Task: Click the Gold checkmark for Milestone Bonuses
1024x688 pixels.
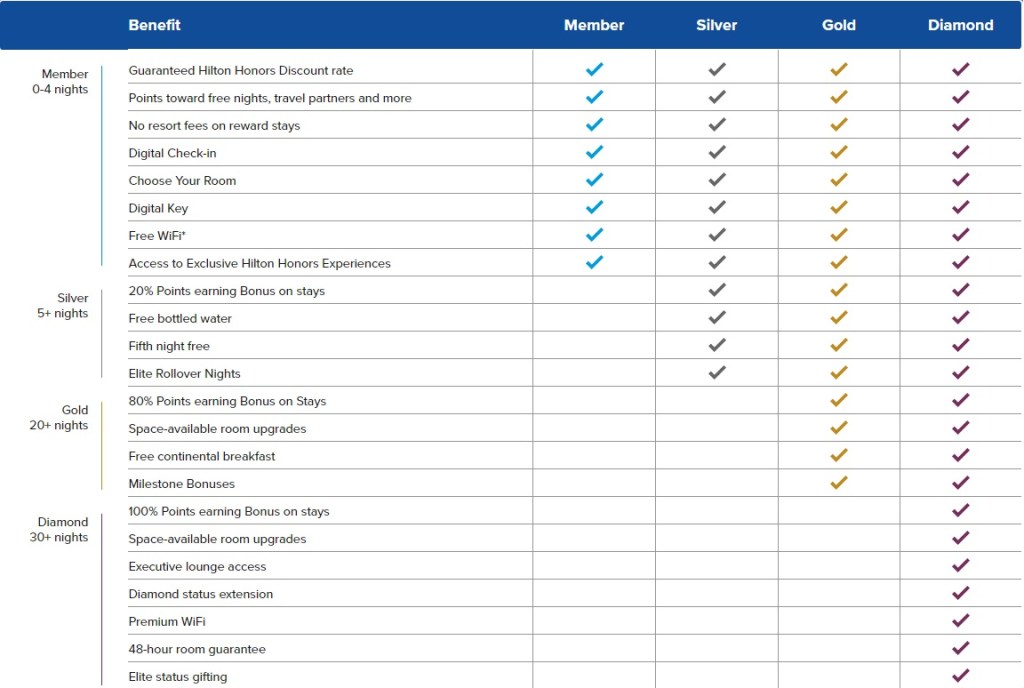Action: pos(839,483)
